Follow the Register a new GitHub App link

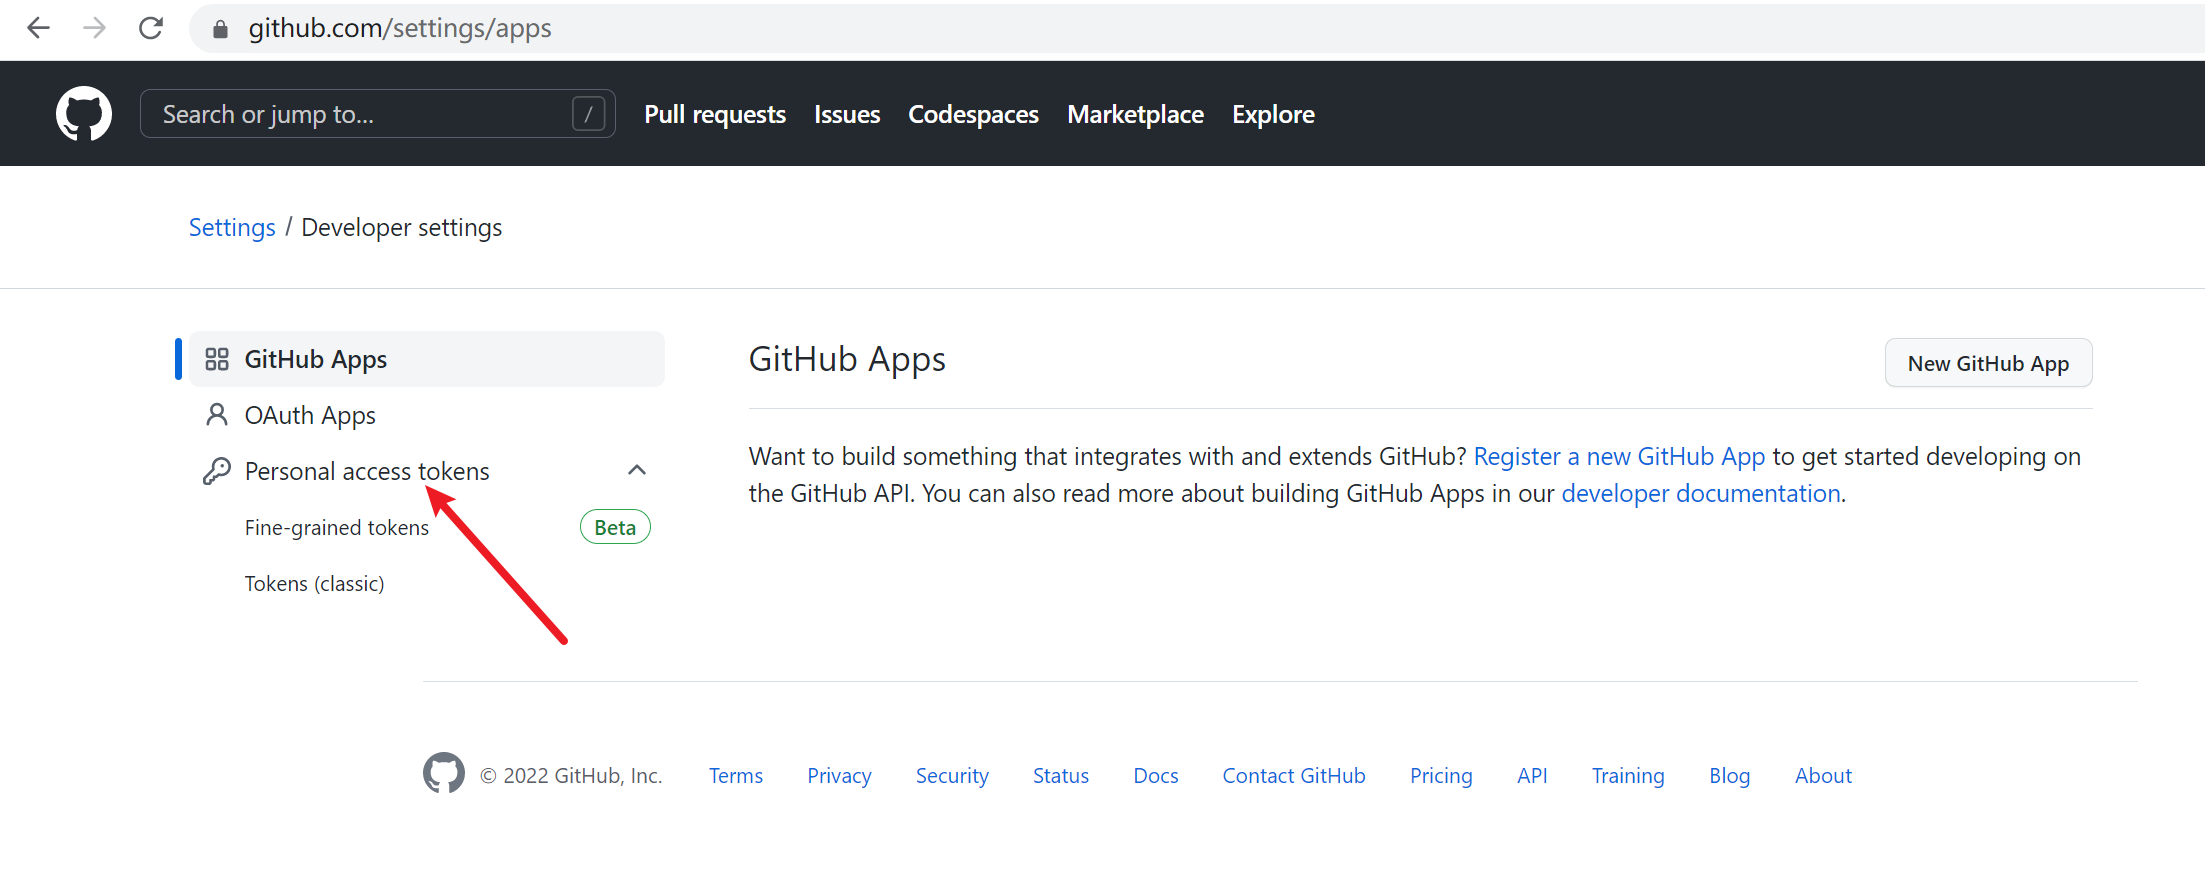(1619, 457)
